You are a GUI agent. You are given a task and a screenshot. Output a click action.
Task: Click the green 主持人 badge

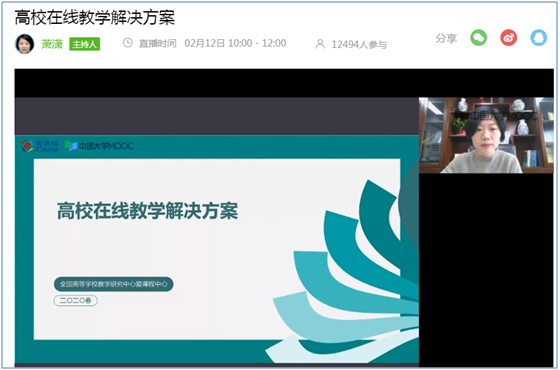84,44
